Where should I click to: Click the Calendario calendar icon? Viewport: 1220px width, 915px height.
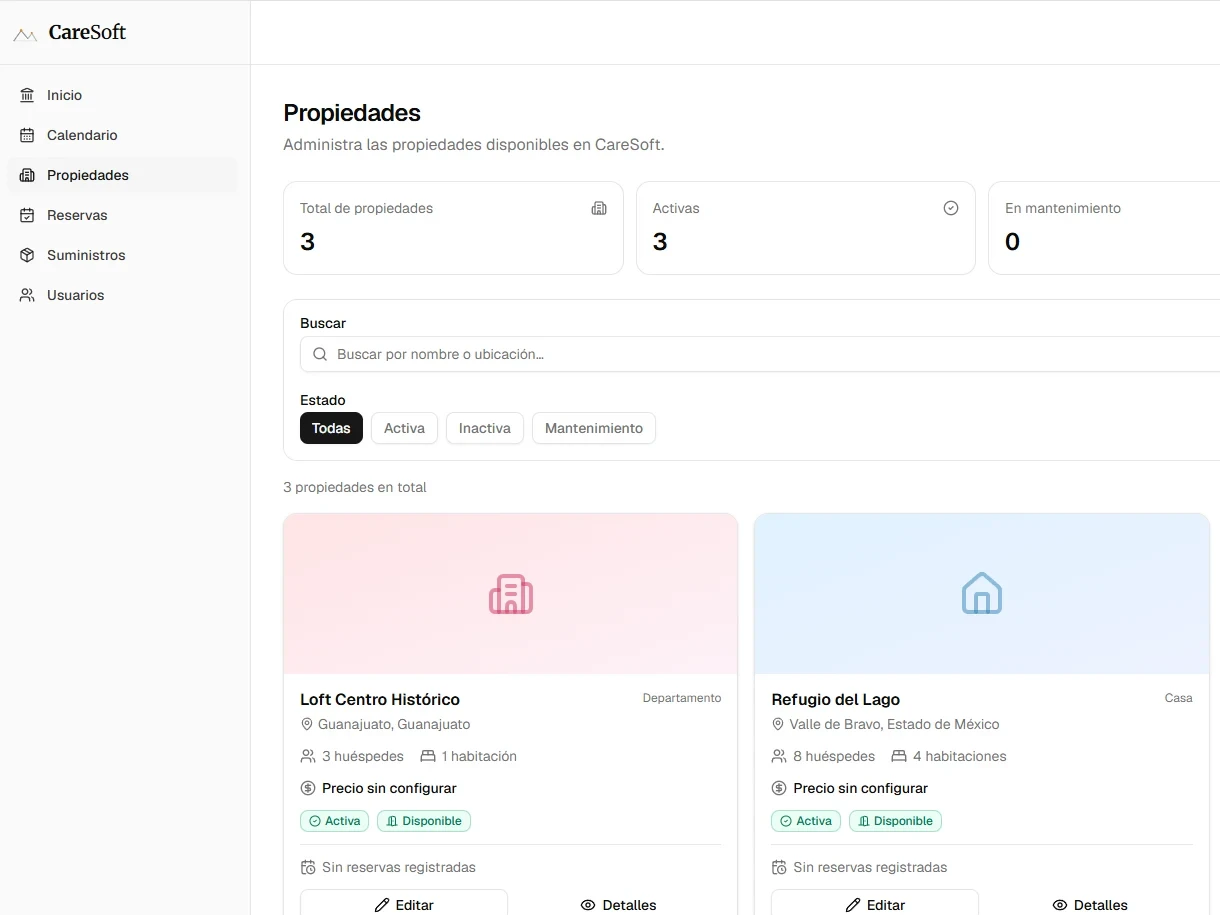point(27,135)
